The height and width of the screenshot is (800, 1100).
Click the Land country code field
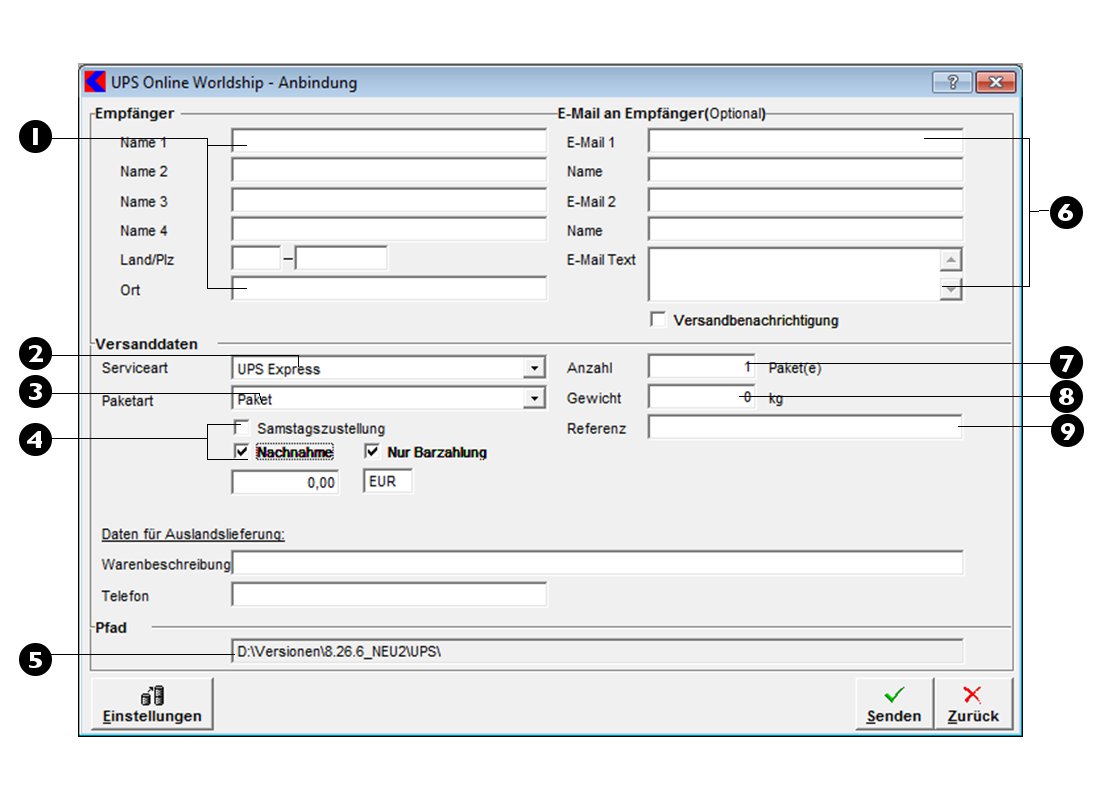pos(256,259)
